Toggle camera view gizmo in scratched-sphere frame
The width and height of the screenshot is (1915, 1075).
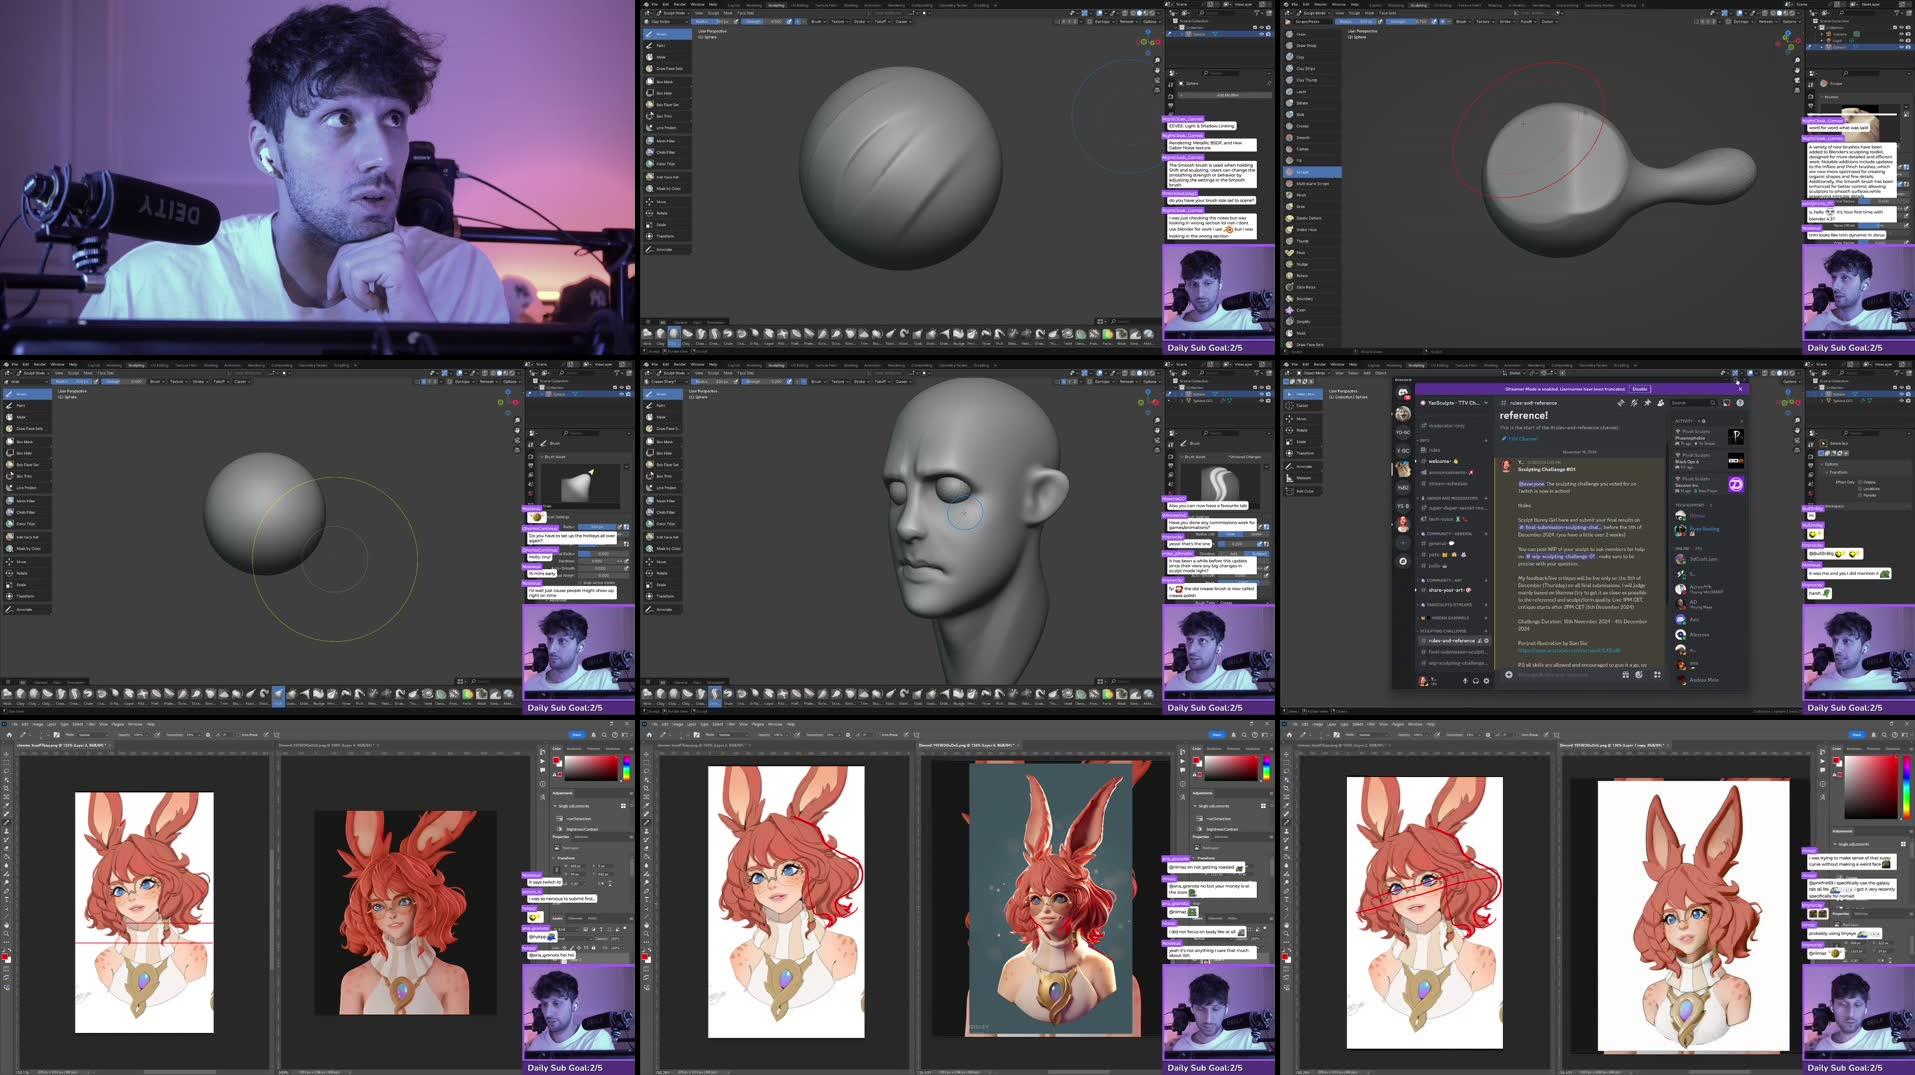[1157, 80]
